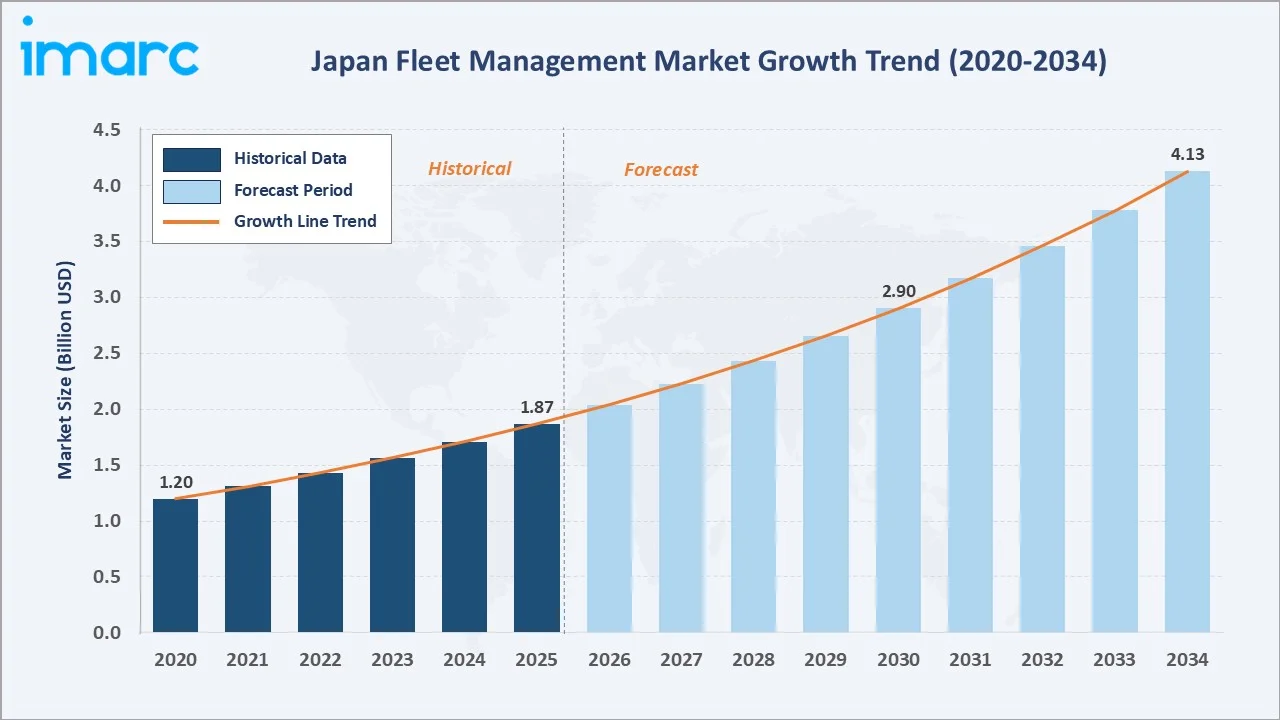The image size is (1280, 720).
Task: Click the 2023 x-axis label
Action: 392,660
